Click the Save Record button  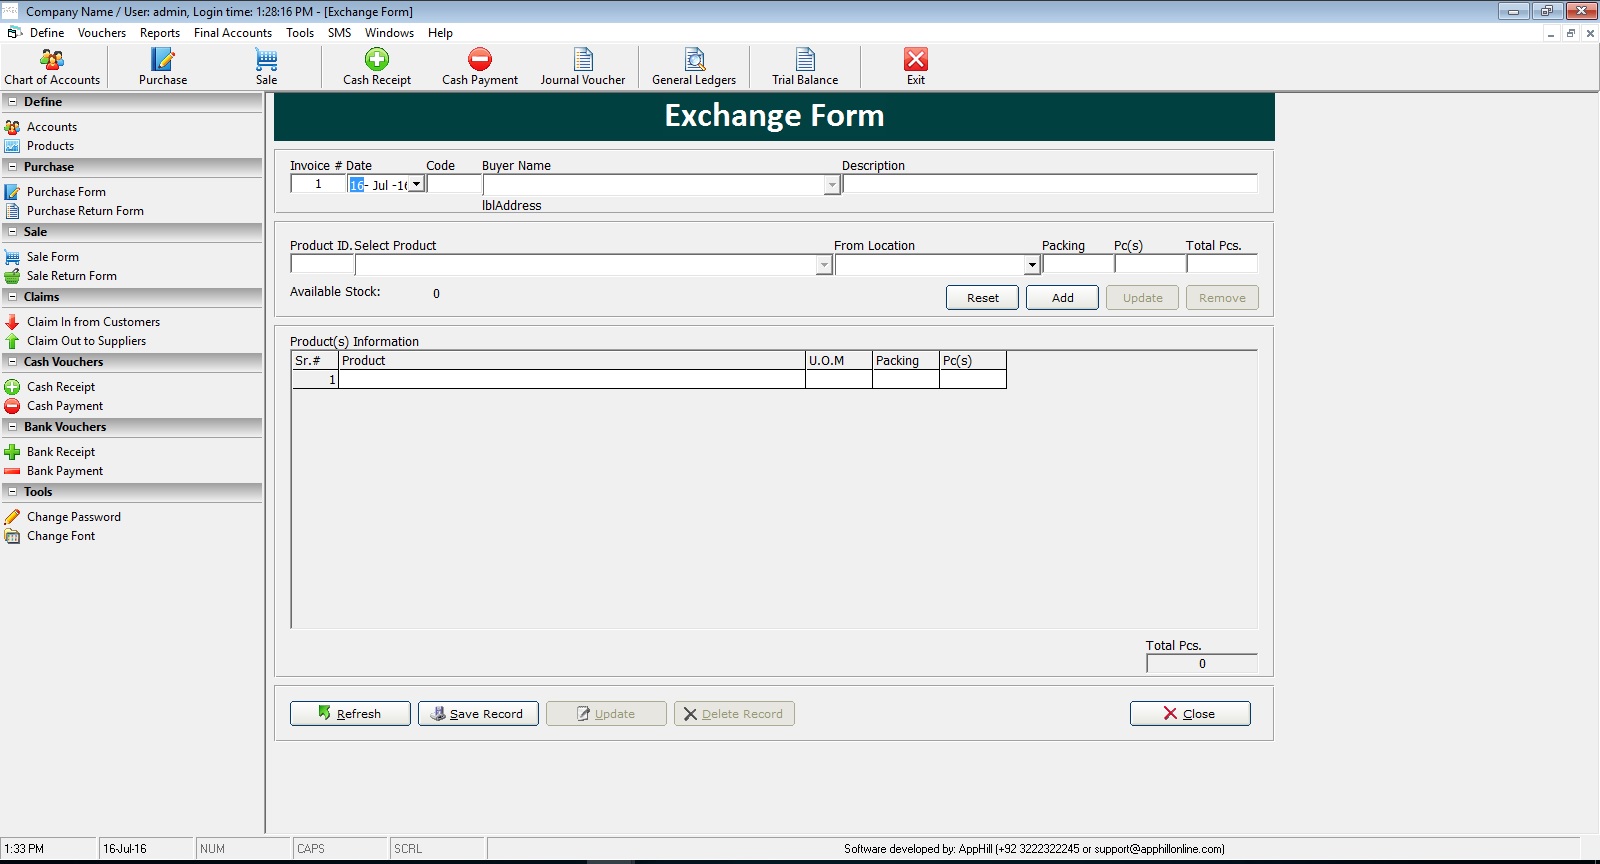click(478, 714)
